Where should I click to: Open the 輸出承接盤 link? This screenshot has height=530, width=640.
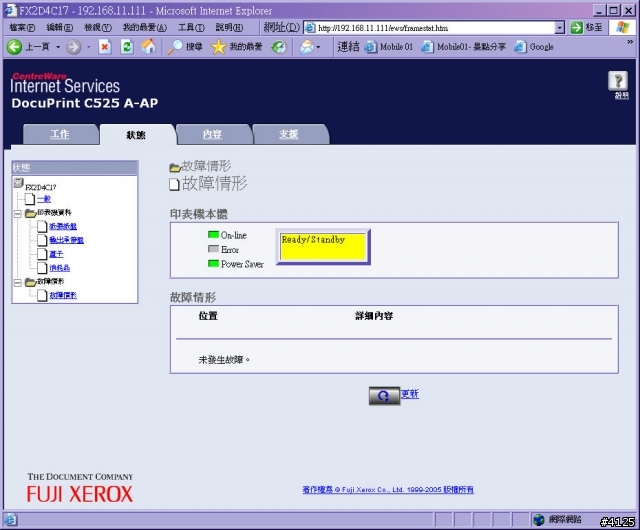click(x=67, y=240)
